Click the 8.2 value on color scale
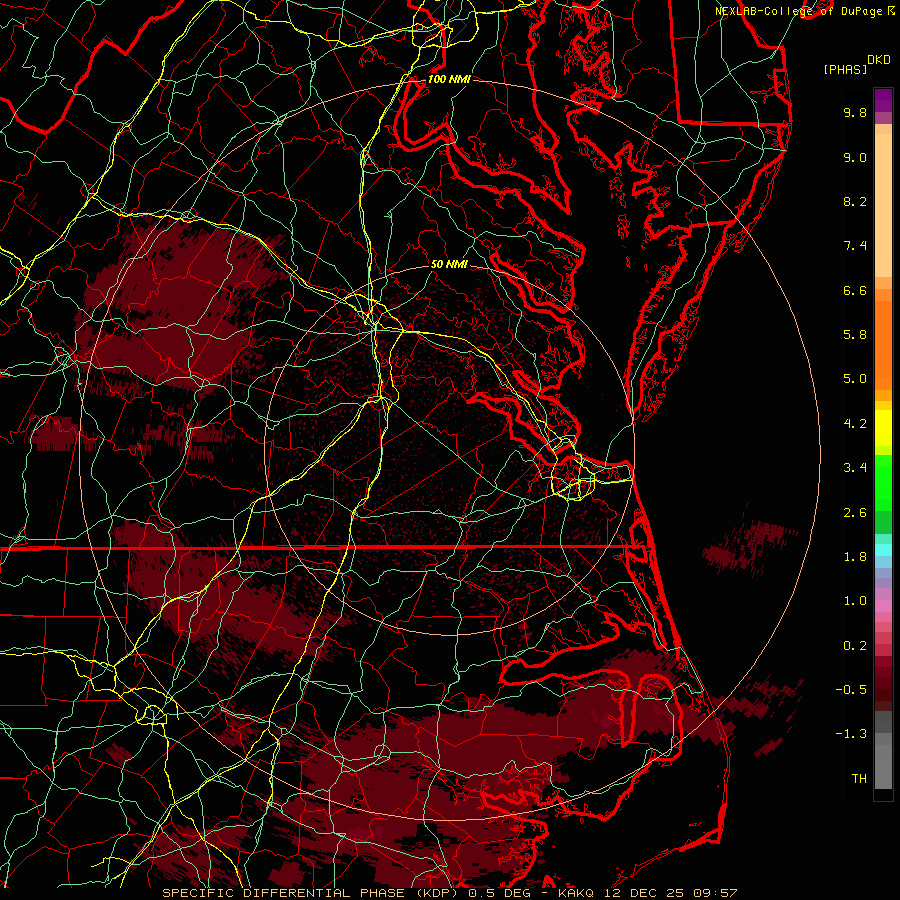Image resolution: width=900 pixels, height=900 pixels. point(855,201)
